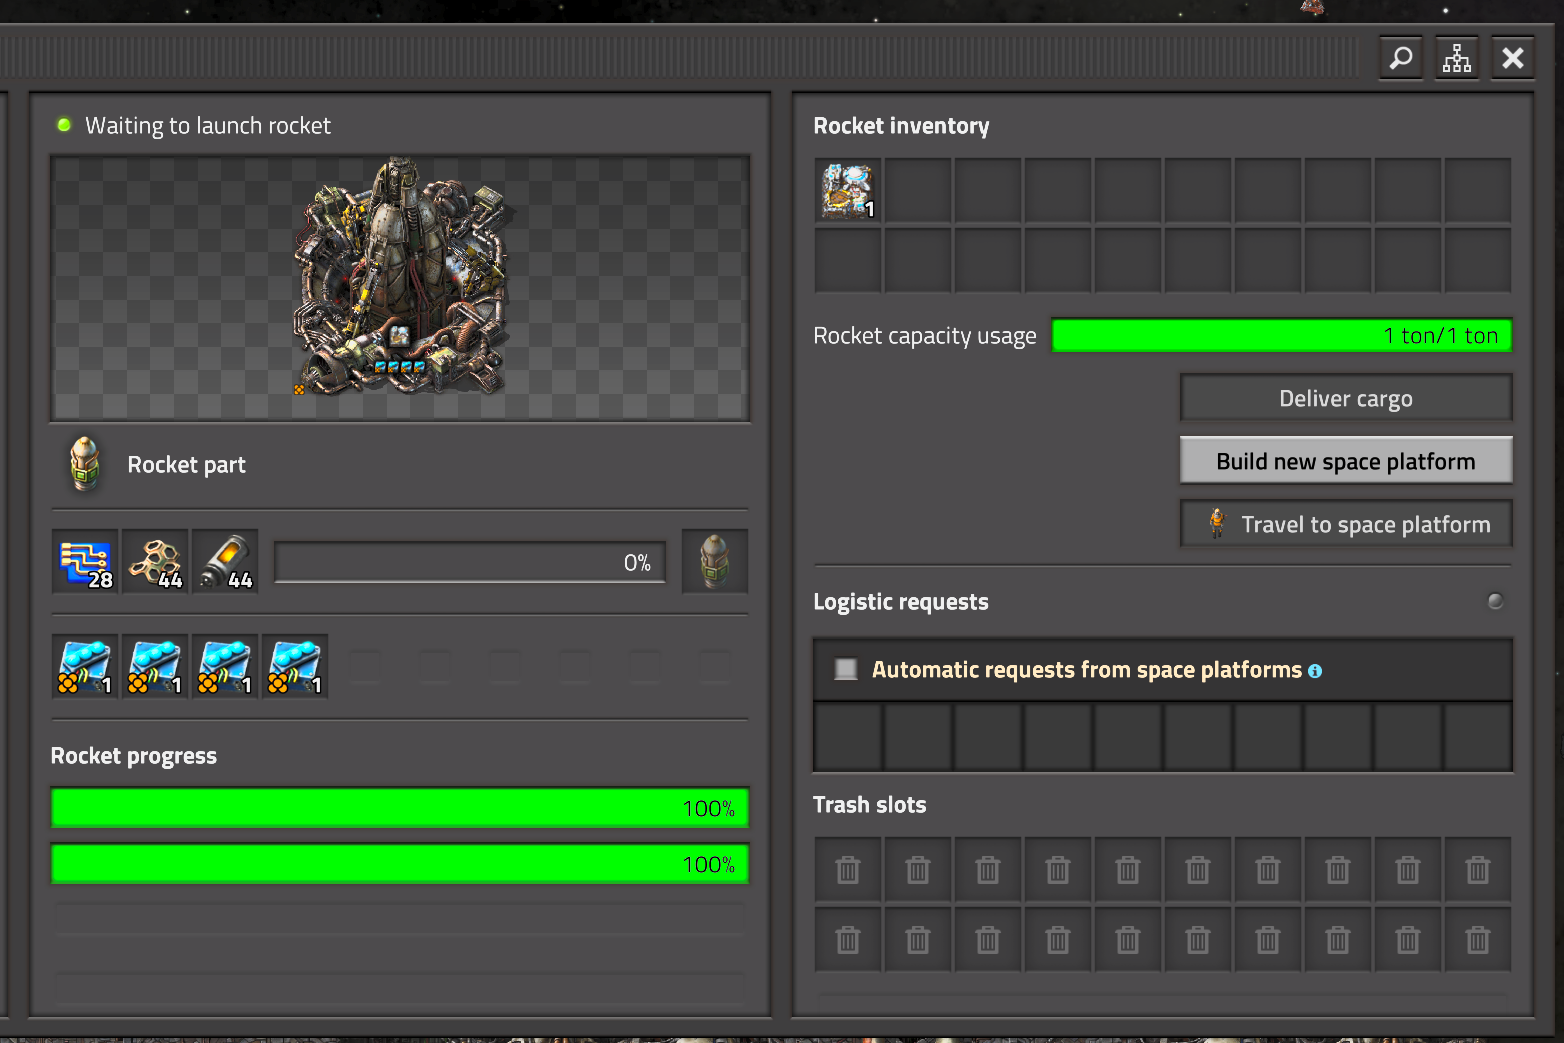This screenshot has height=1043, width=1564.
Task: Click the rocket fuel ingredient showing 44
Action: [225, 561]
